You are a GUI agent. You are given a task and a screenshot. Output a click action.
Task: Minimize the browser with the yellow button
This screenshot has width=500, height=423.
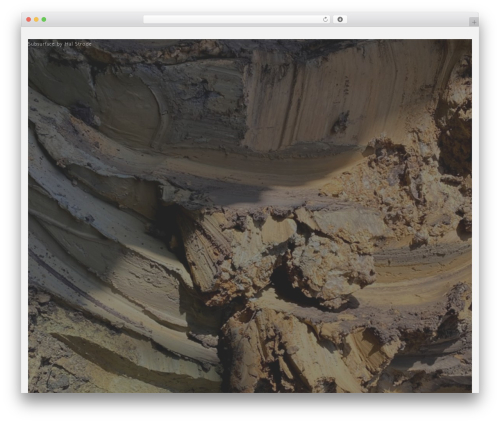(36, 19)
